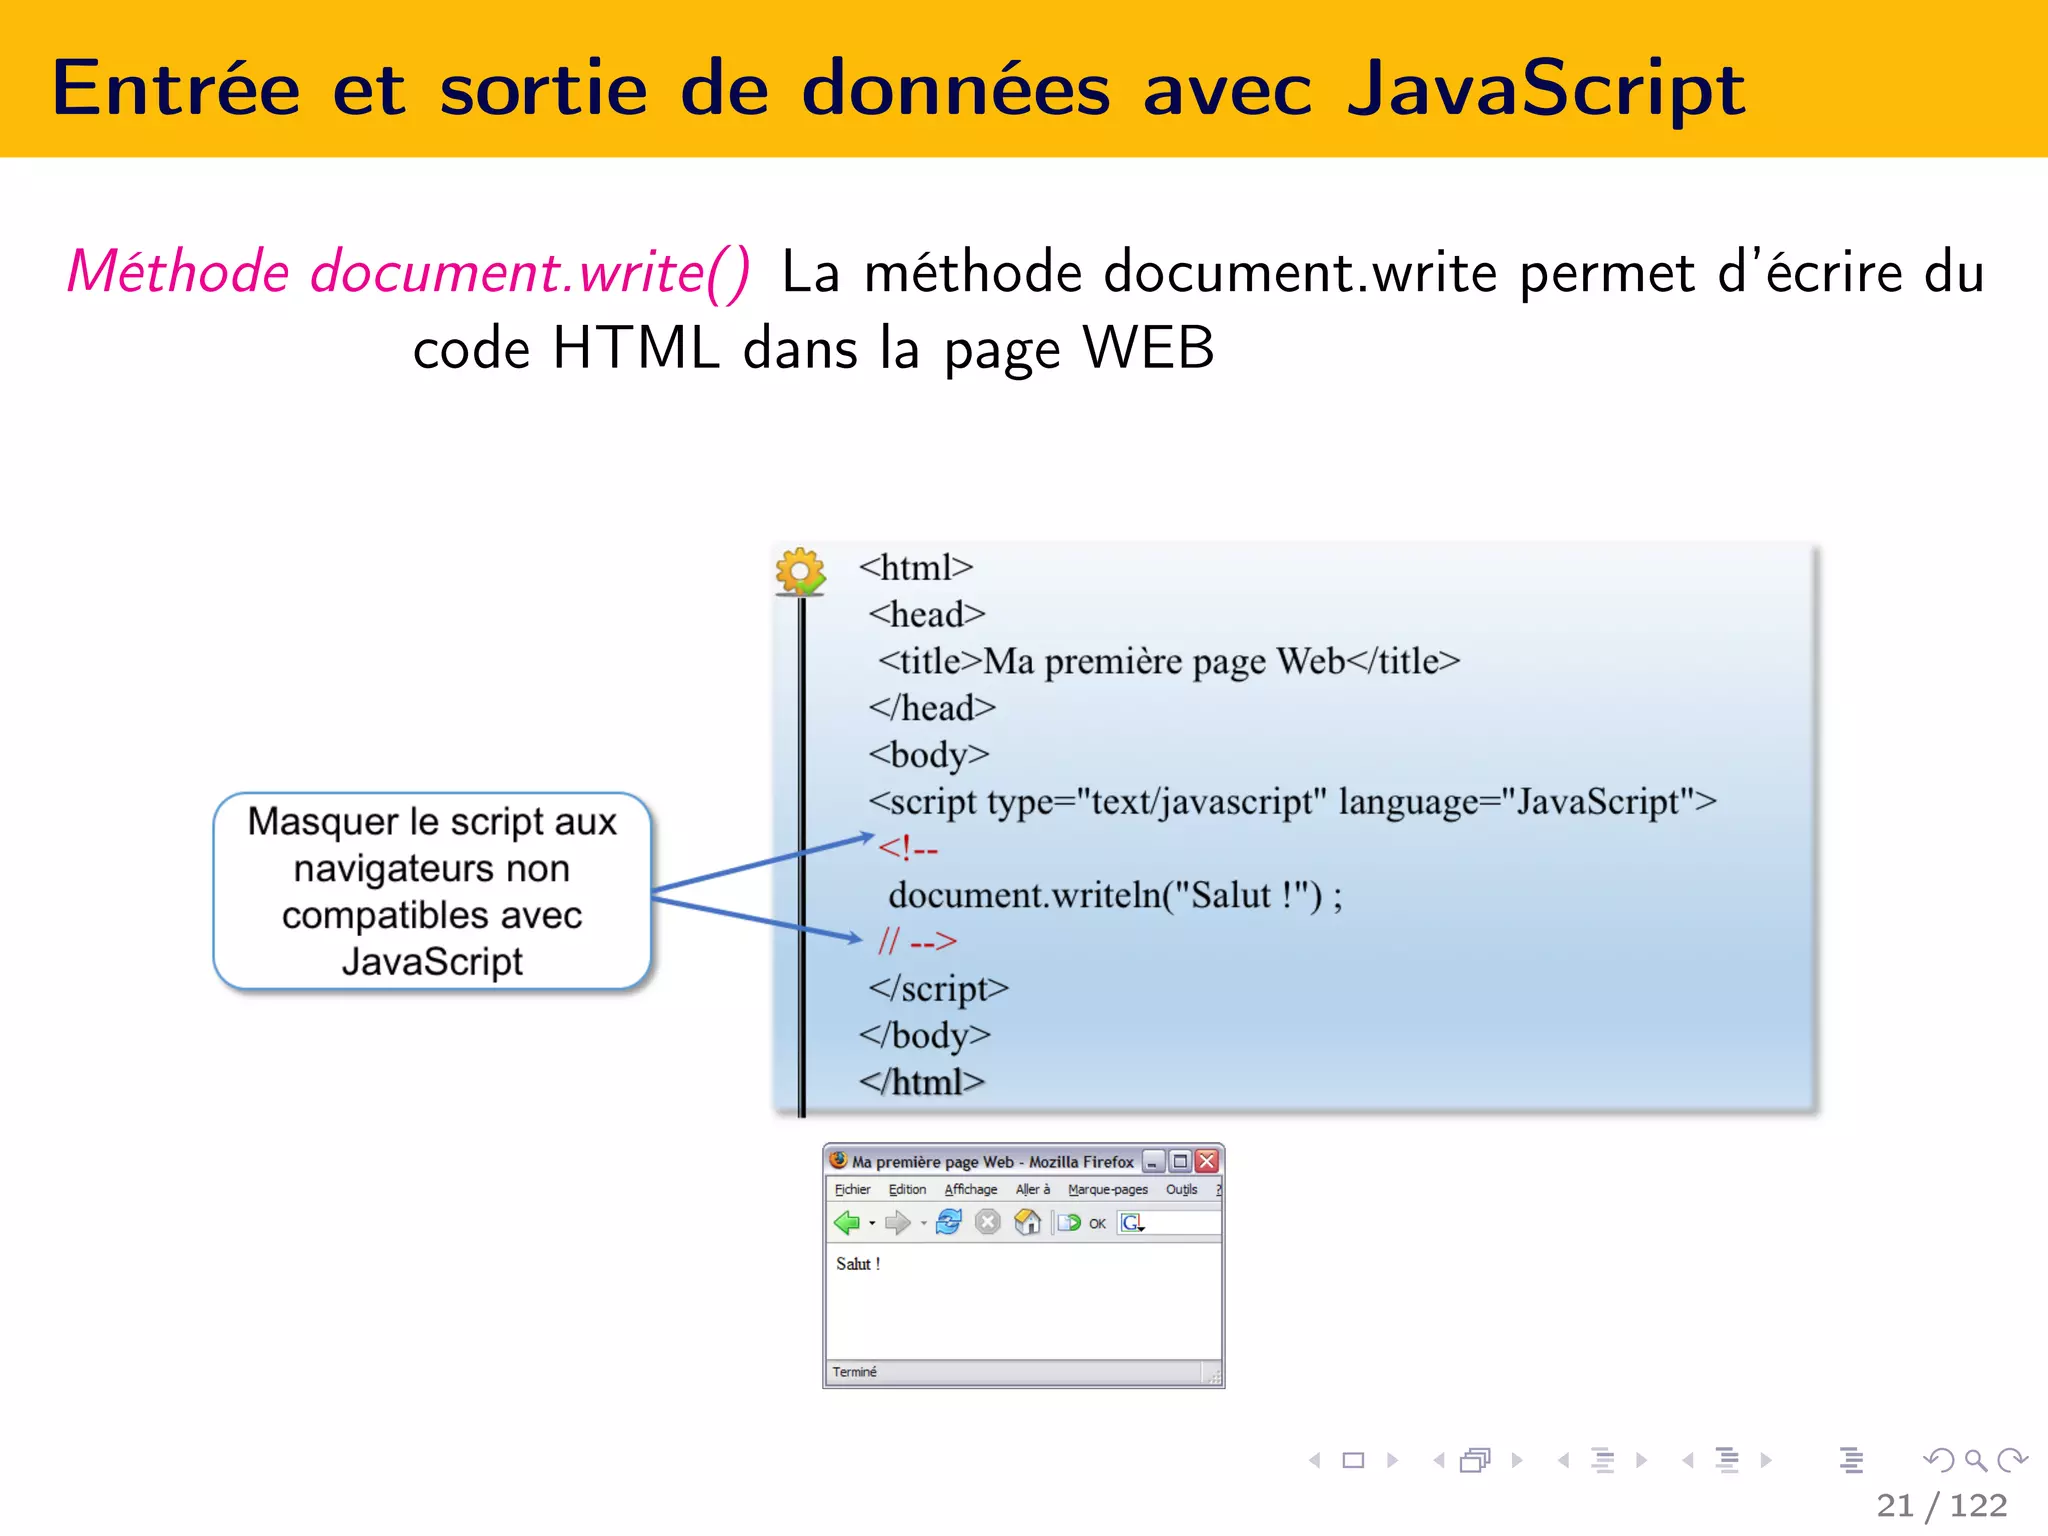Click the pink Méthode document.write() heading
2048x1536 pixels.
[408, 272]
